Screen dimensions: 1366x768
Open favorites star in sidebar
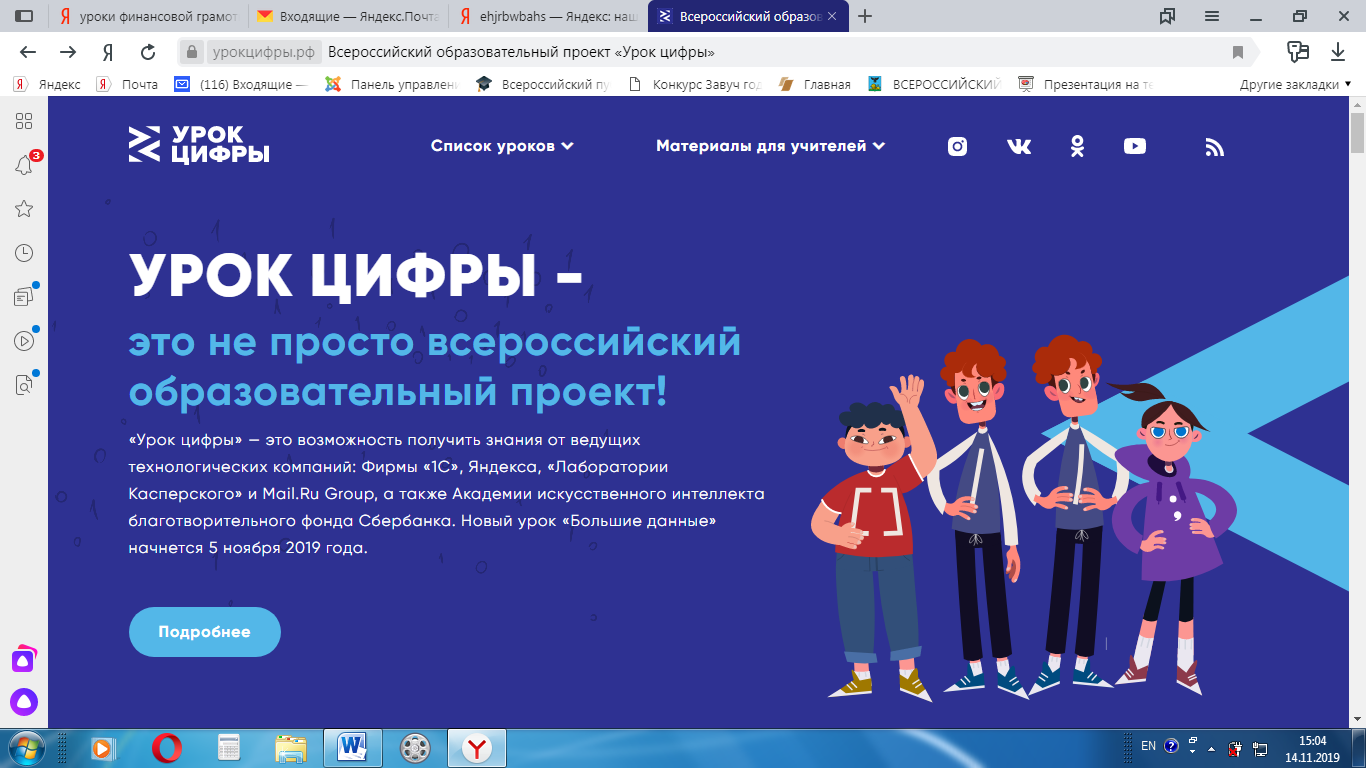(24, 209)
